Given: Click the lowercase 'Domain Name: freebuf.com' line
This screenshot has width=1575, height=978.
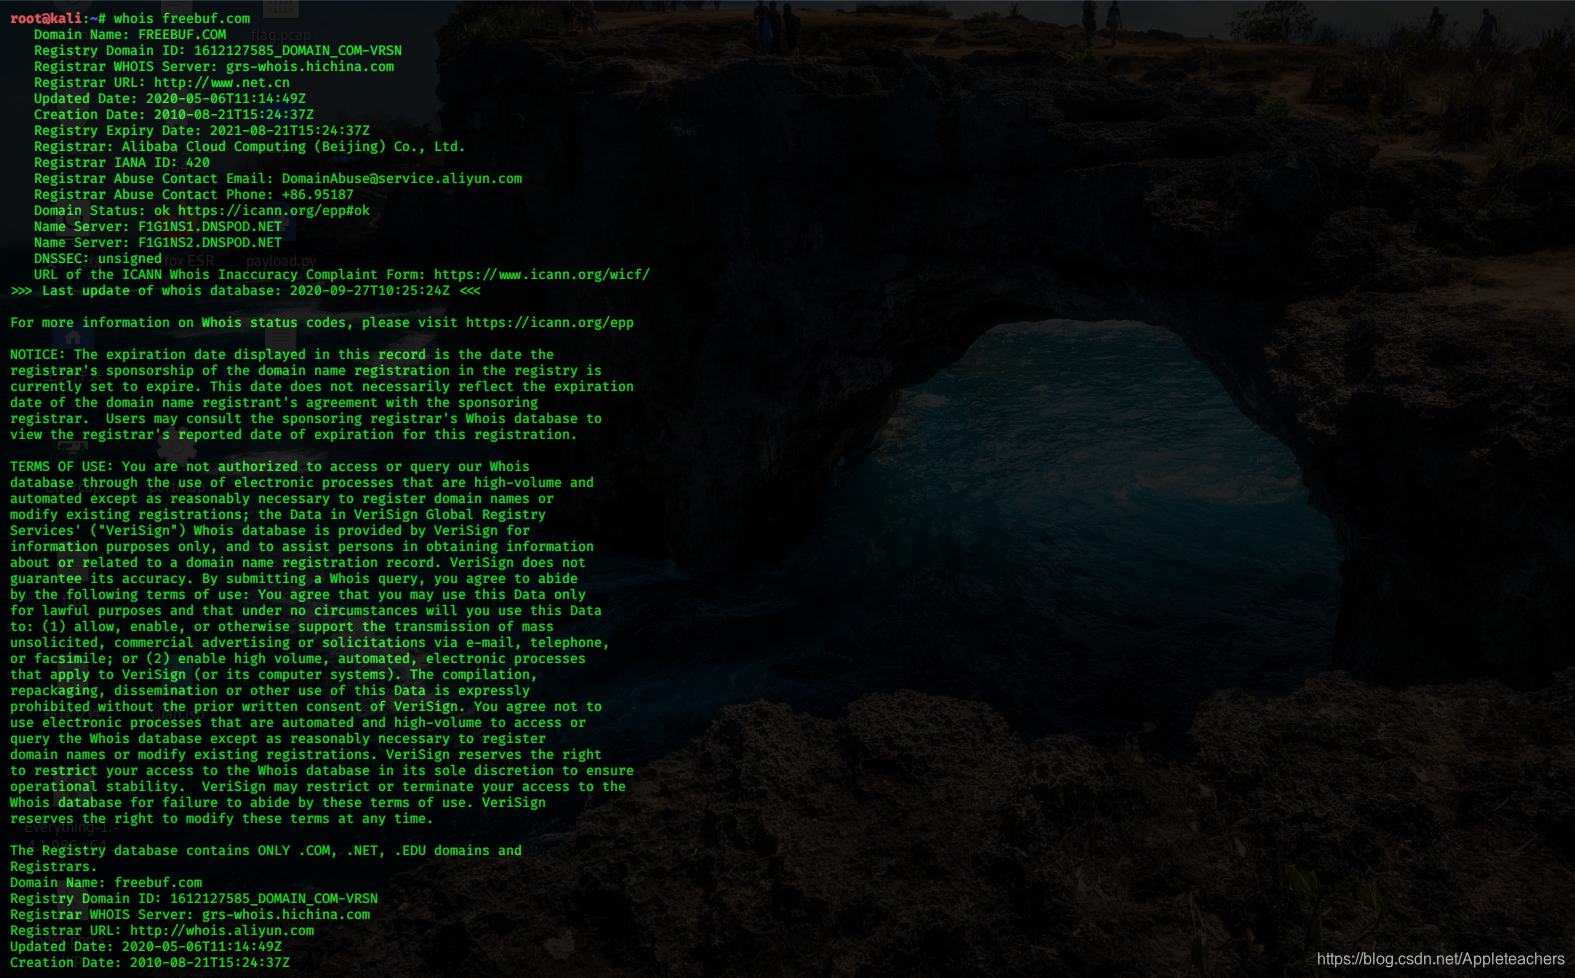Looking at the screenshot, I should pos(106,882).
